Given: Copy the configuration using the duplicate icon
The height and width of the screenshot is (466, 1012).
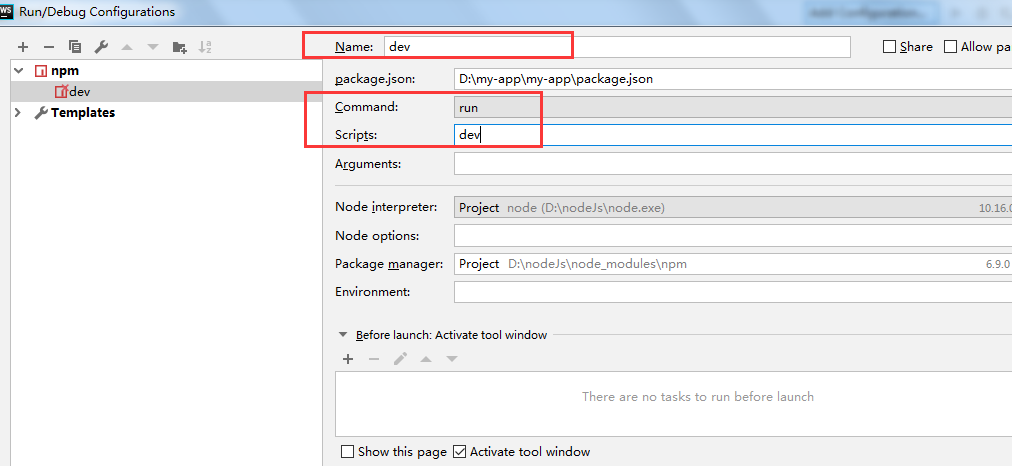Looking at the screenshot, I should 75,46.
